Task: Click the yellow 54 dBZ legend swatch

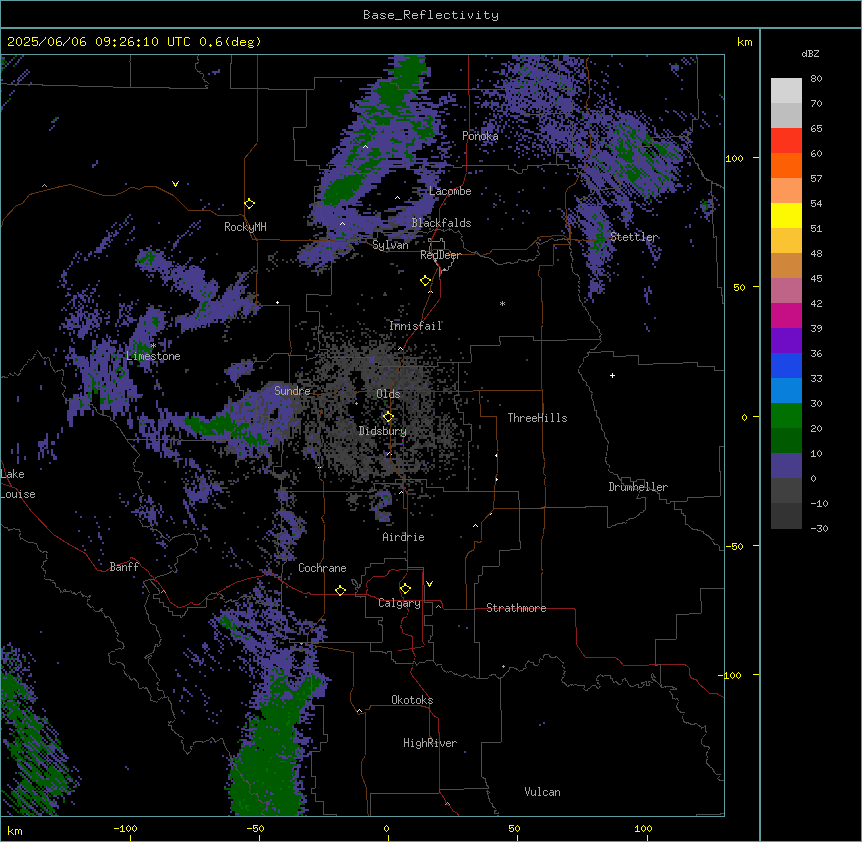Action: tap(786, 215)
